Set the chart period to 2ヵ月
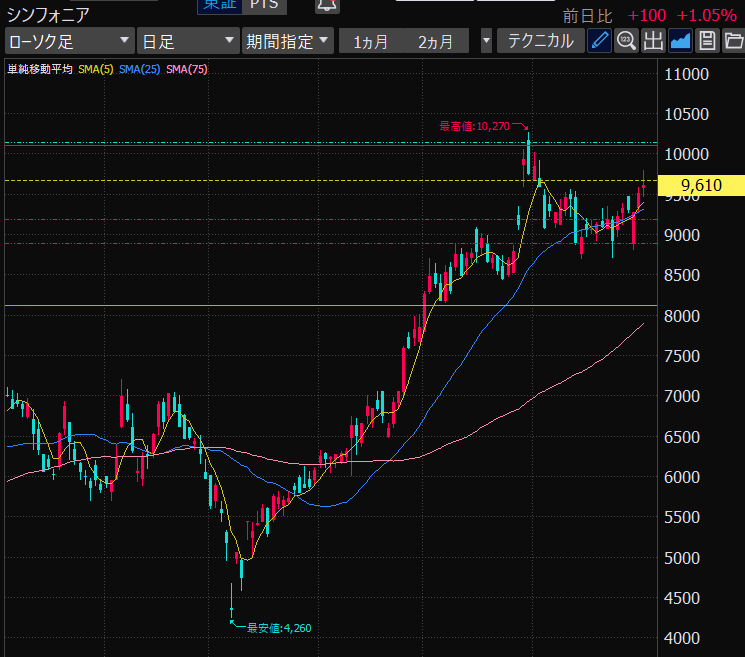Screen dimensions: 745x657 (x=436, y=41)
